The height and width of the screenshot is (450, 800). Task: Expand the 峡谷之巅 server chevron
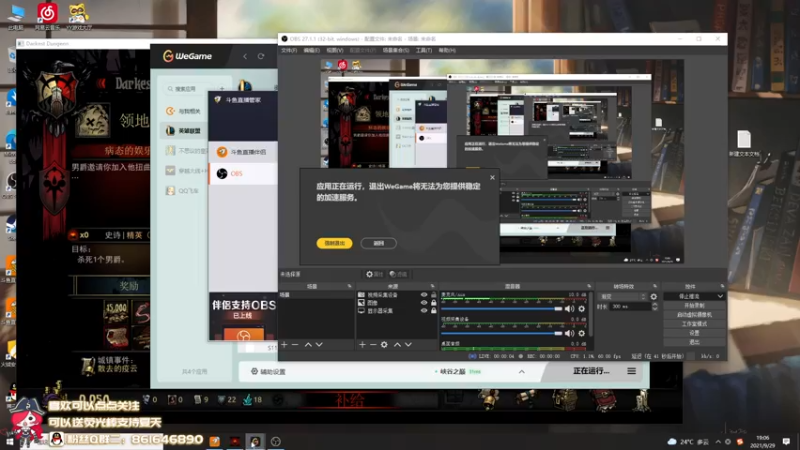pos(521,371)
